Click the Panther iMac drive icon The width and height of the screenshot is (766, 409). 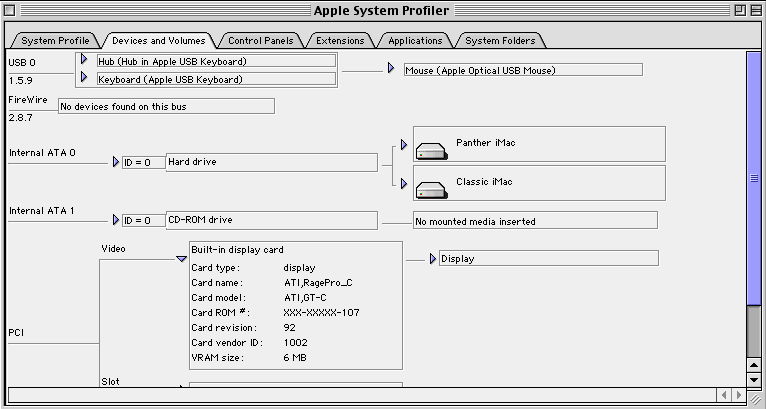[x=431, y=151]
